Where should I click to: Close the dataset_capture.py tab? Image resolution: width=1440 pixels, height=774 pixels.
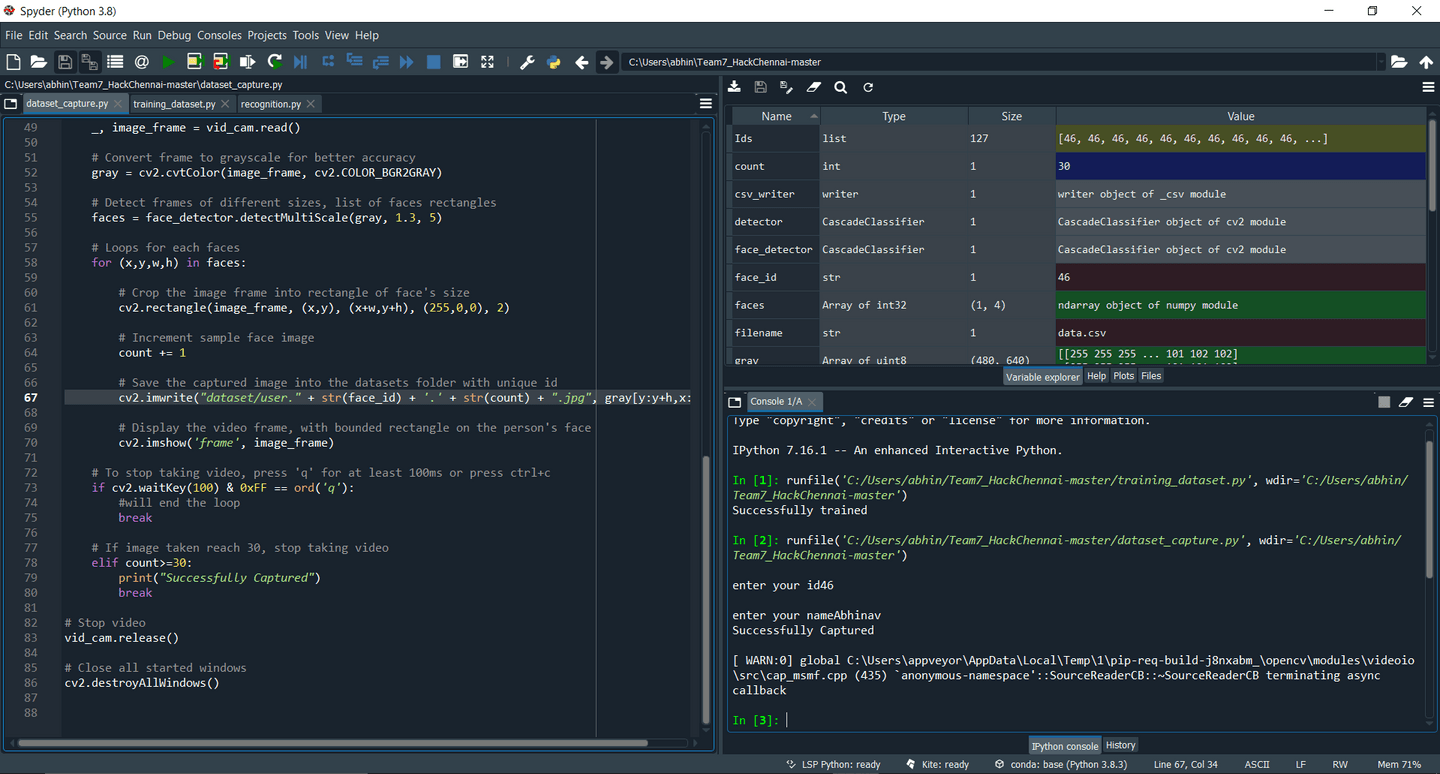click(x=118, y=103)
